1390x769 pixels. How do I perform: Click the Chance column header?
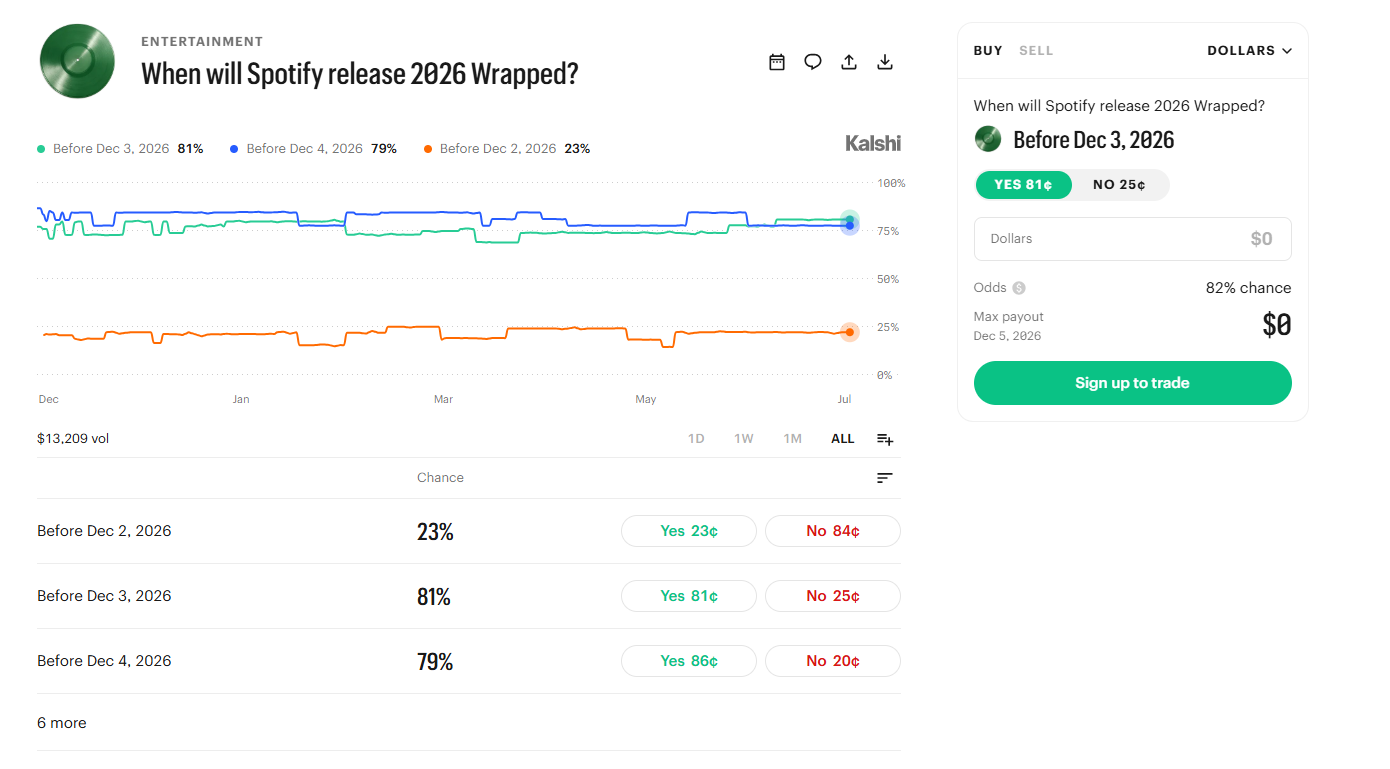coord(440,478)
